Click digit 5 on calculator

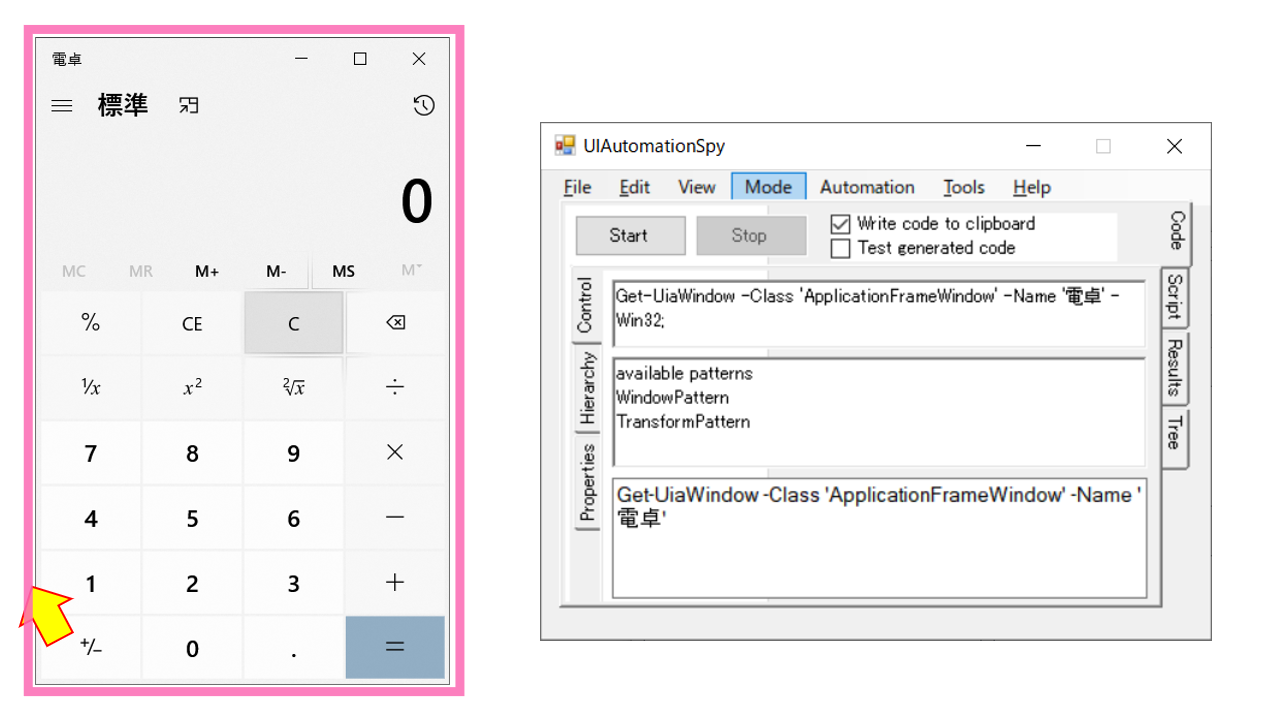[x=192, y=518]
